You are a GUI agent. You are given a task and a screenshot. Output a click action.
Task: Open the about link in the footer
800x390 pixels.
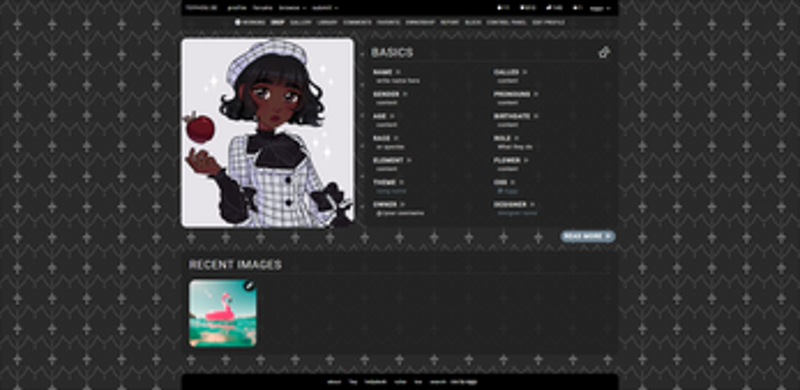334,382
